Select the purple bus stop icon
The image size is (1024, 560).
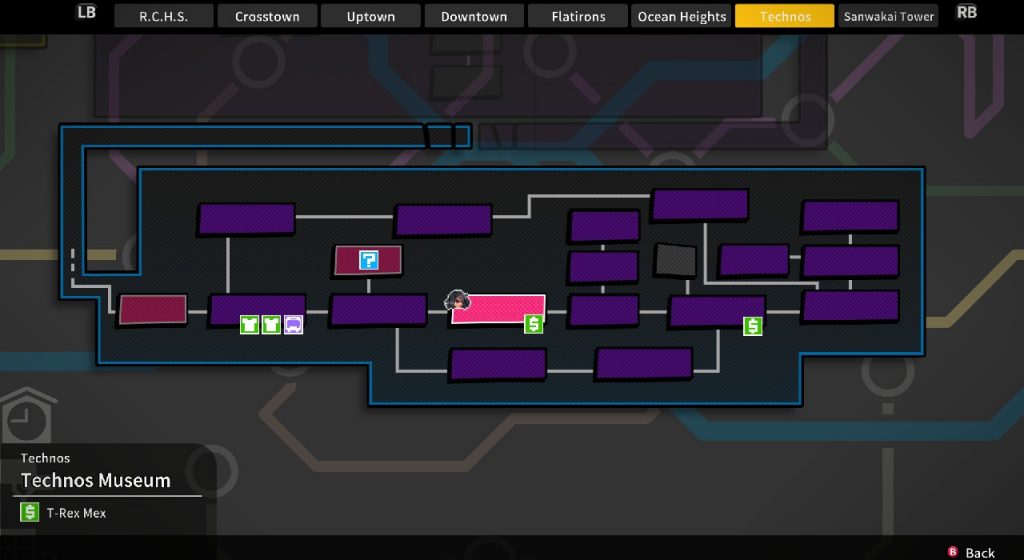tap(293, 324)
